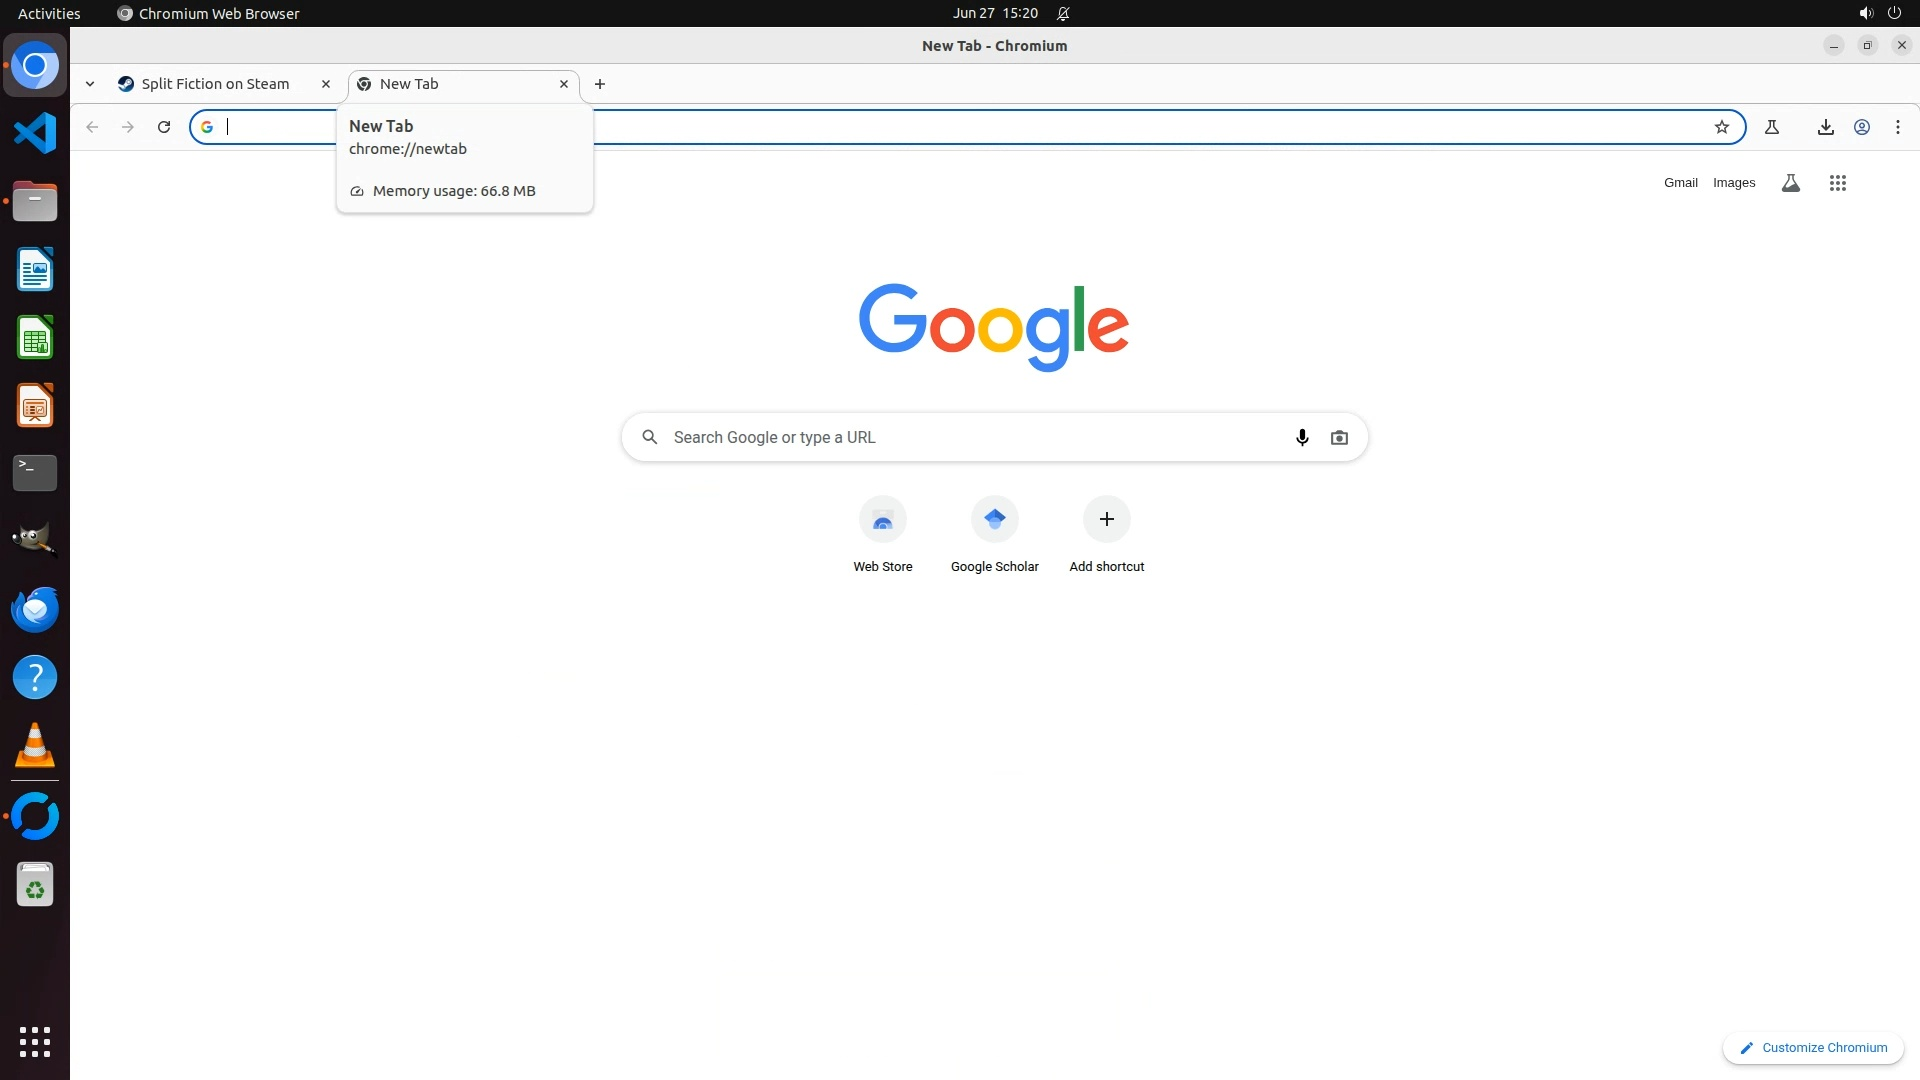Viewport: 1920px width, 1080px height.
Task: Reload the current page
Action: [164, 127]
